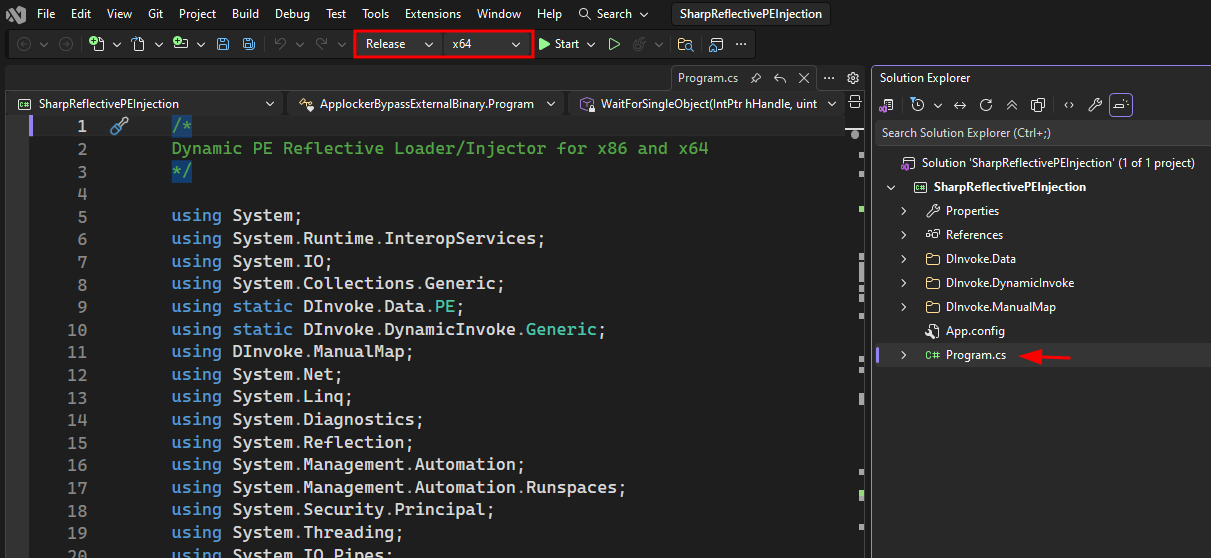The height and width of the screenshot is (558, 1211).
Task: Click the Solution and Folder view switch icon
Action: [x=886, y=105]
